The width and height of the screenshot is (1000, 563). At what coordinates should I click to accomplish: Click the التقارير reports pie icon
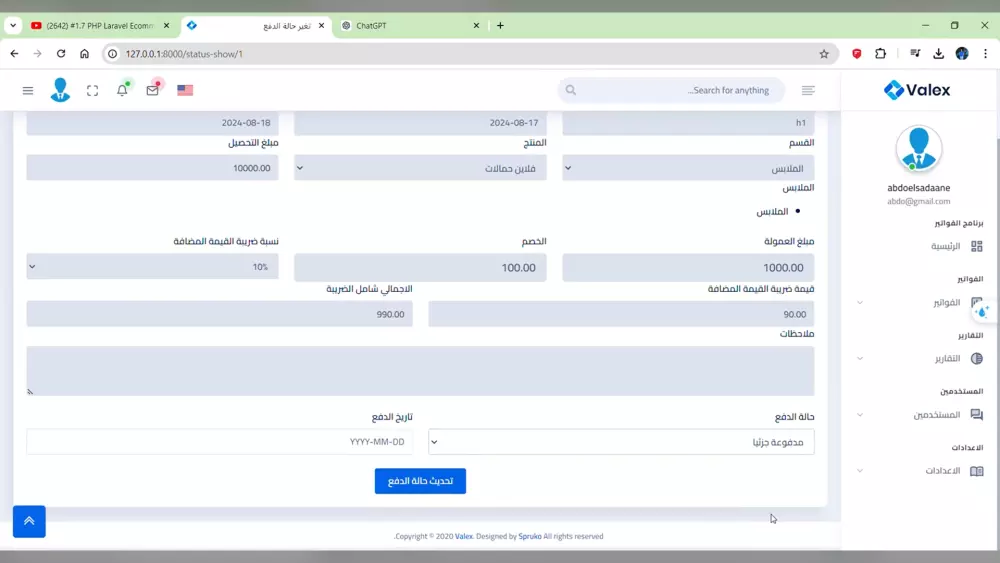(x=976, y=358)
